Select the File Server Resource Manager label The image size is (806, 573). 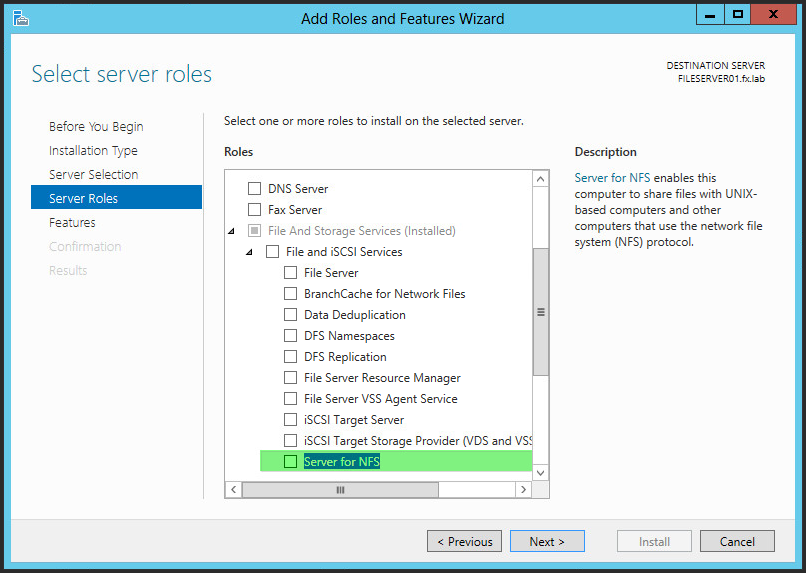coord(382,378)
